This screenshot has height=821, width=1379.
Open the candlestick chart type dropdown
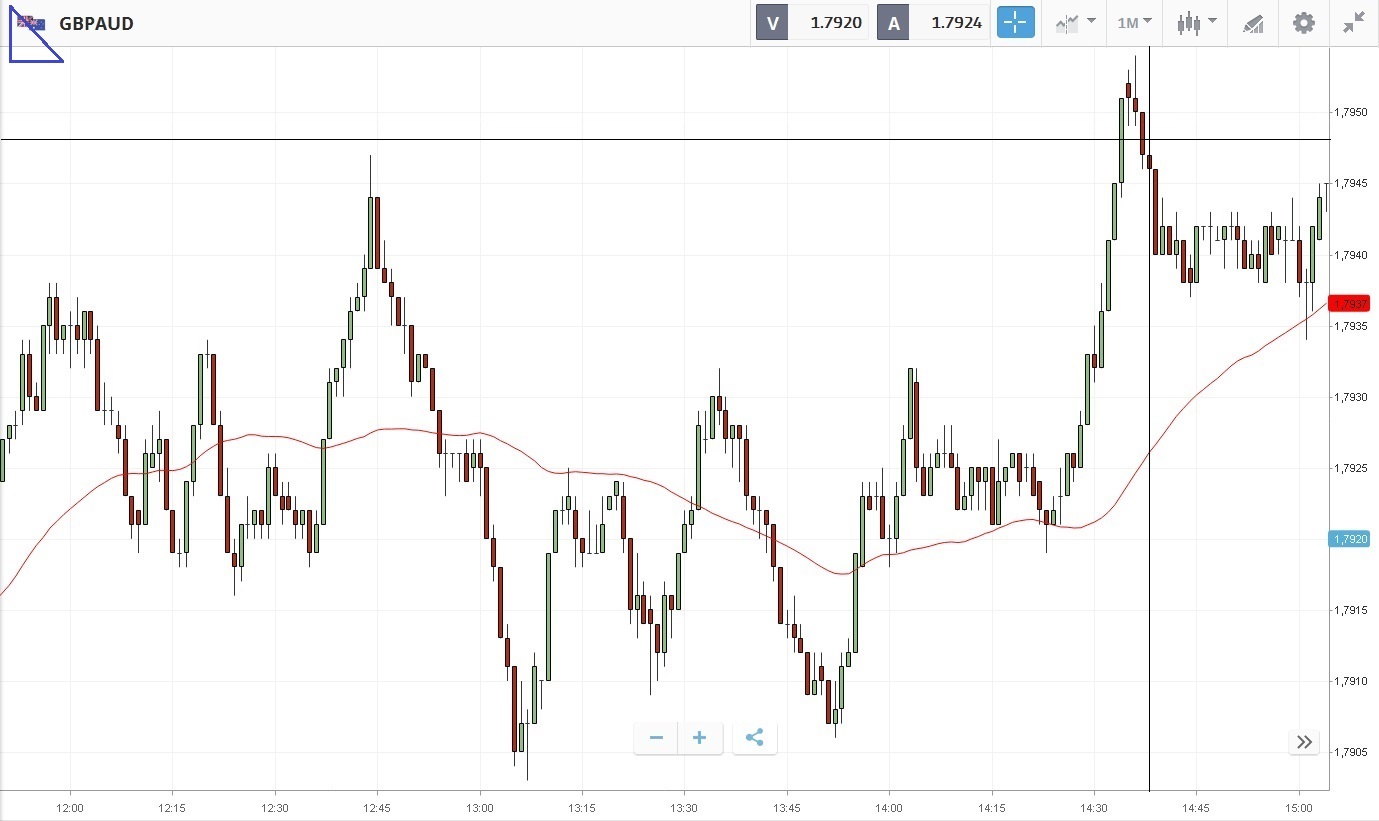point(1196,23)
